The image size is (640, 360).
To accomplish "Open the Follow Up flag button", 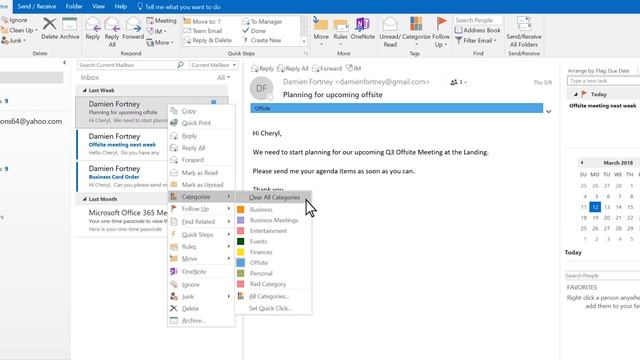I will click(441, 32).
